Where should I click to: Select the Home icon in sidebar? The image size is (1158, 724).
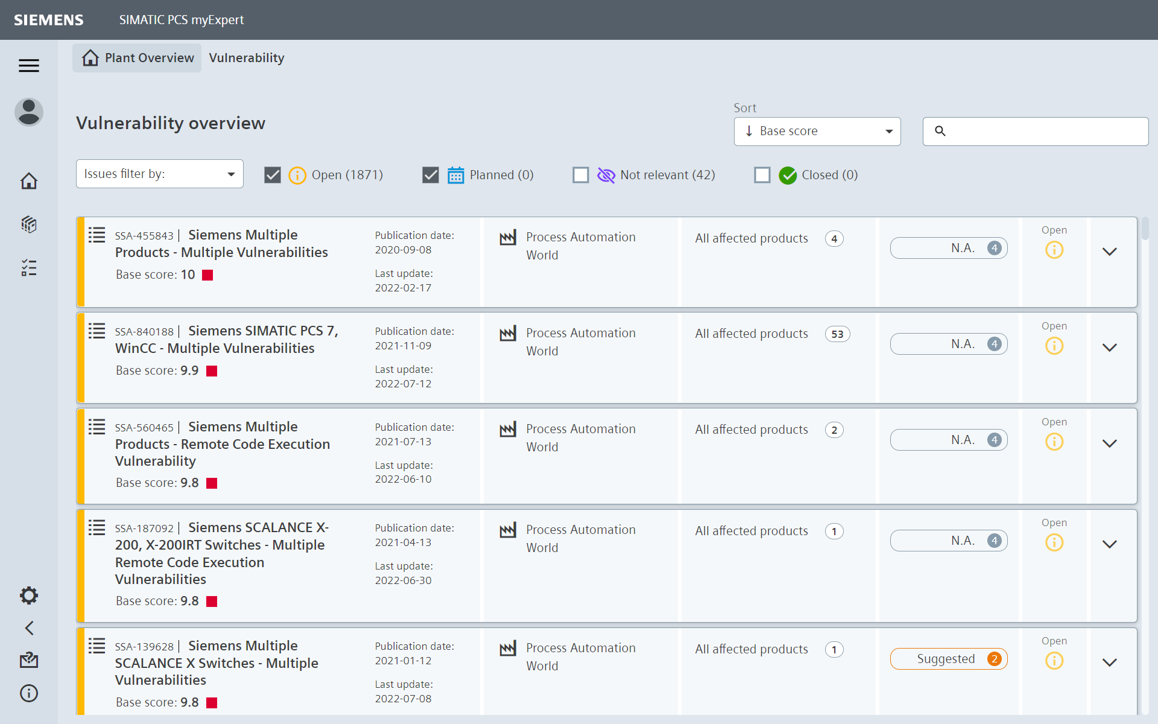(28, 180)
